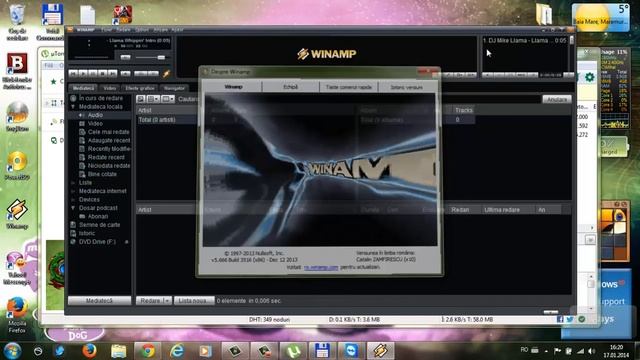640x360 pixels.
Task: Open Redate recent smart view
Action: [x=106, y=157]
